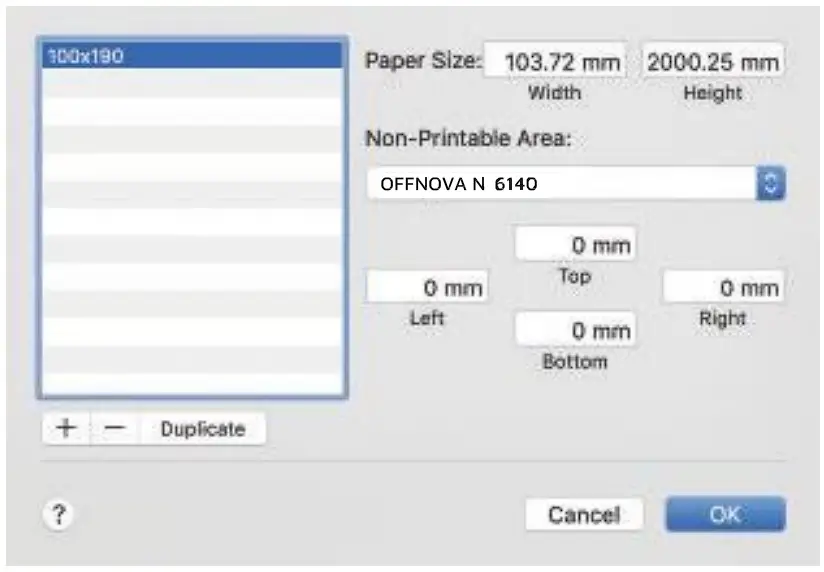Click the Cancel button
Viewport: 824px width, 572px height.
point(584,515)
